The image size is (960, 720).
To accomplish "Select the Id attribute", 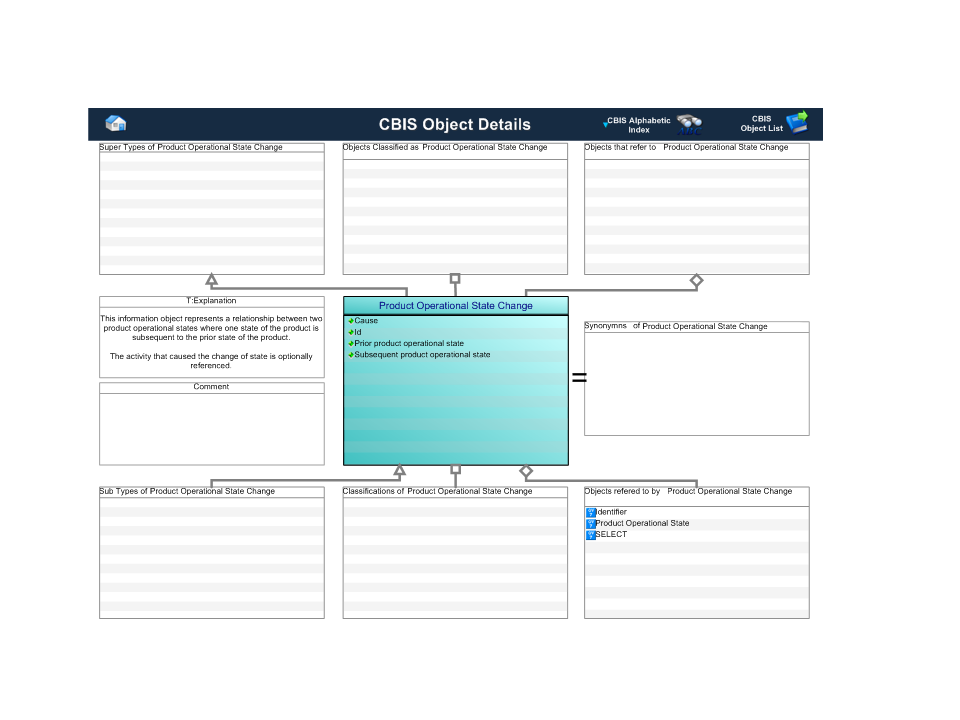I will tap(358, 332).
